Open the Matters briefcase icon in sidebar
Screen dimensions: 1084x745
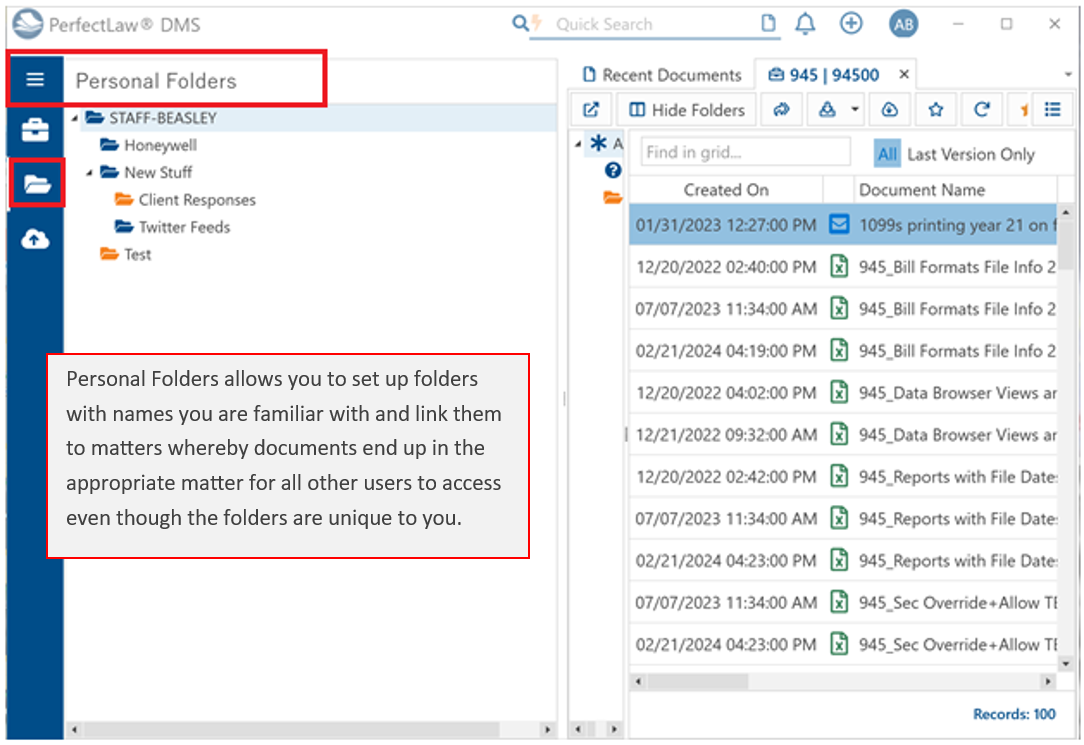[35, 130]
